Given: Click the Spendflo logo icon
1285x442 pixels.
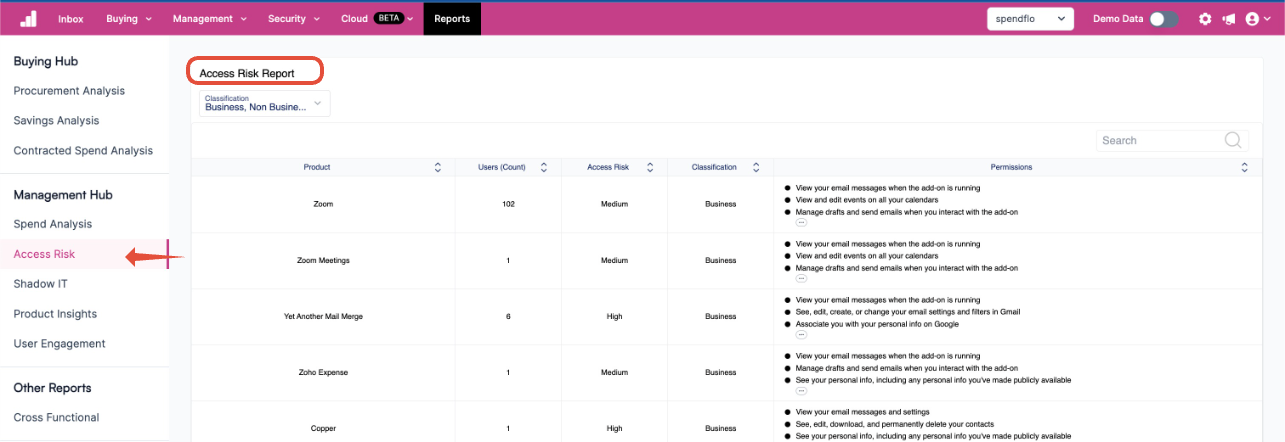Looking at the screenshot, I should [28, 18].
